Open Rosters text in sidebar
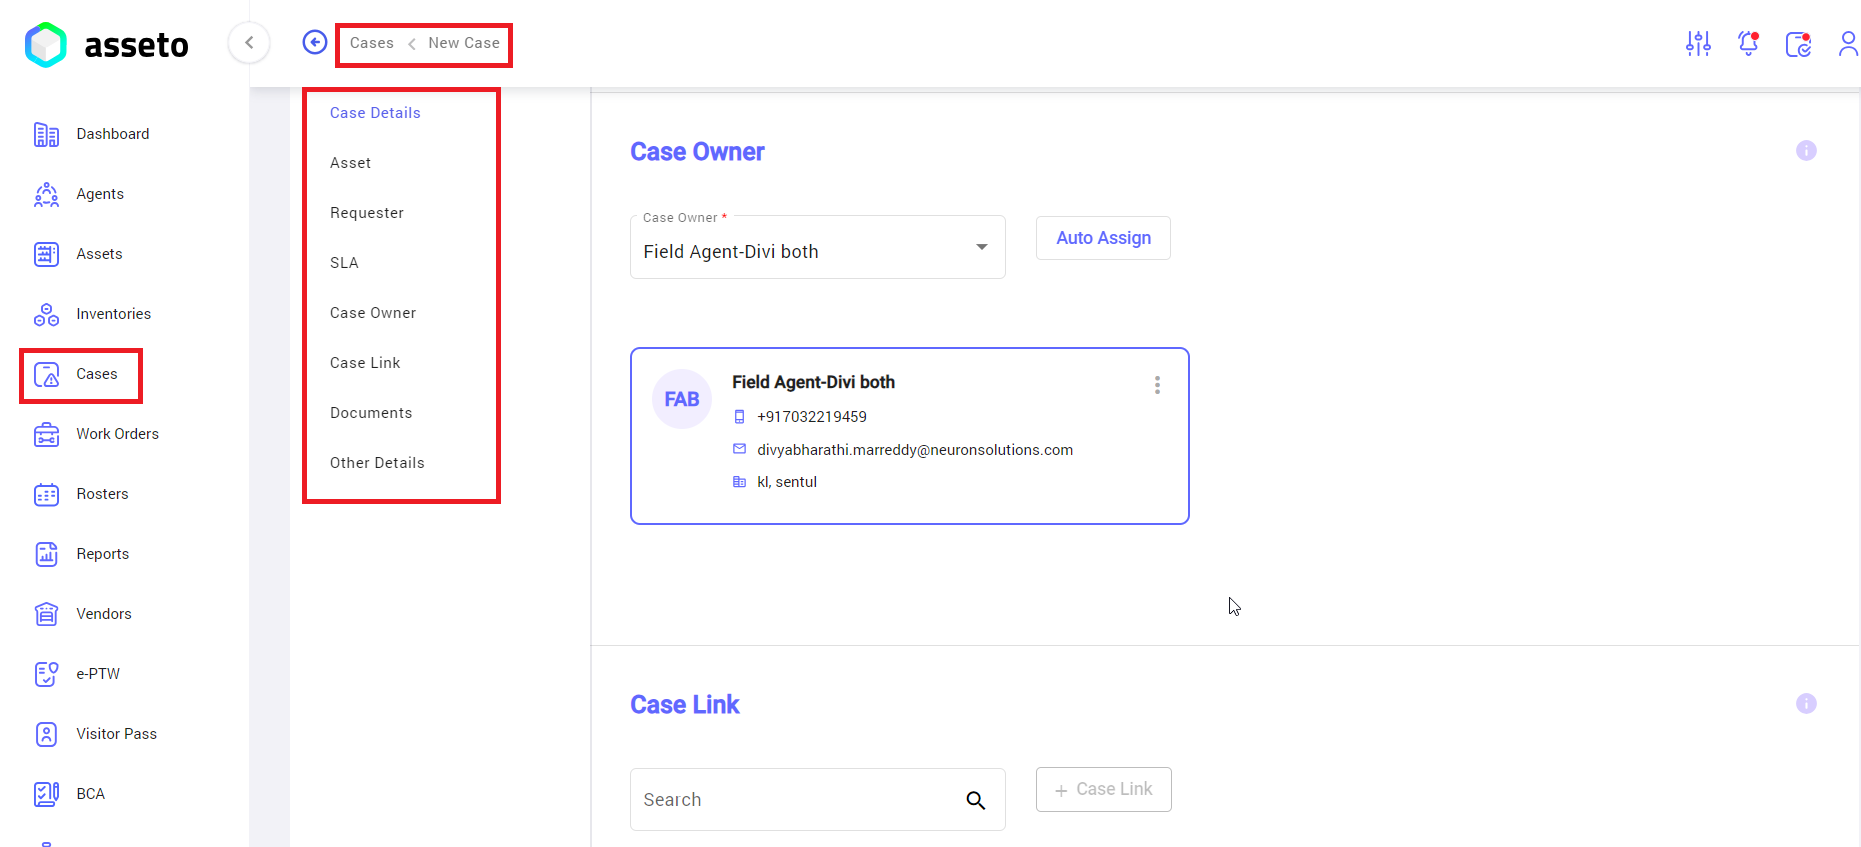Viewport: 1861px width, 847px height. pos(102,494)
